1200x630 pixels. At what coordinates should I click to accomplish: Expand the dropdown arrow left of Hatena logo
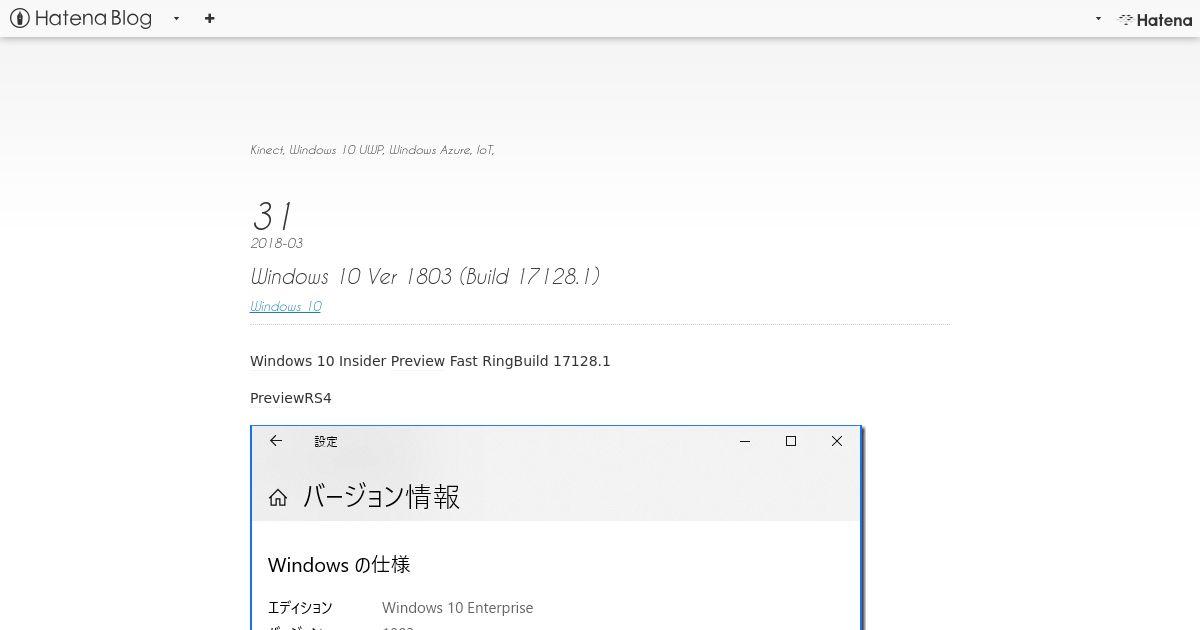[1098, 19]
